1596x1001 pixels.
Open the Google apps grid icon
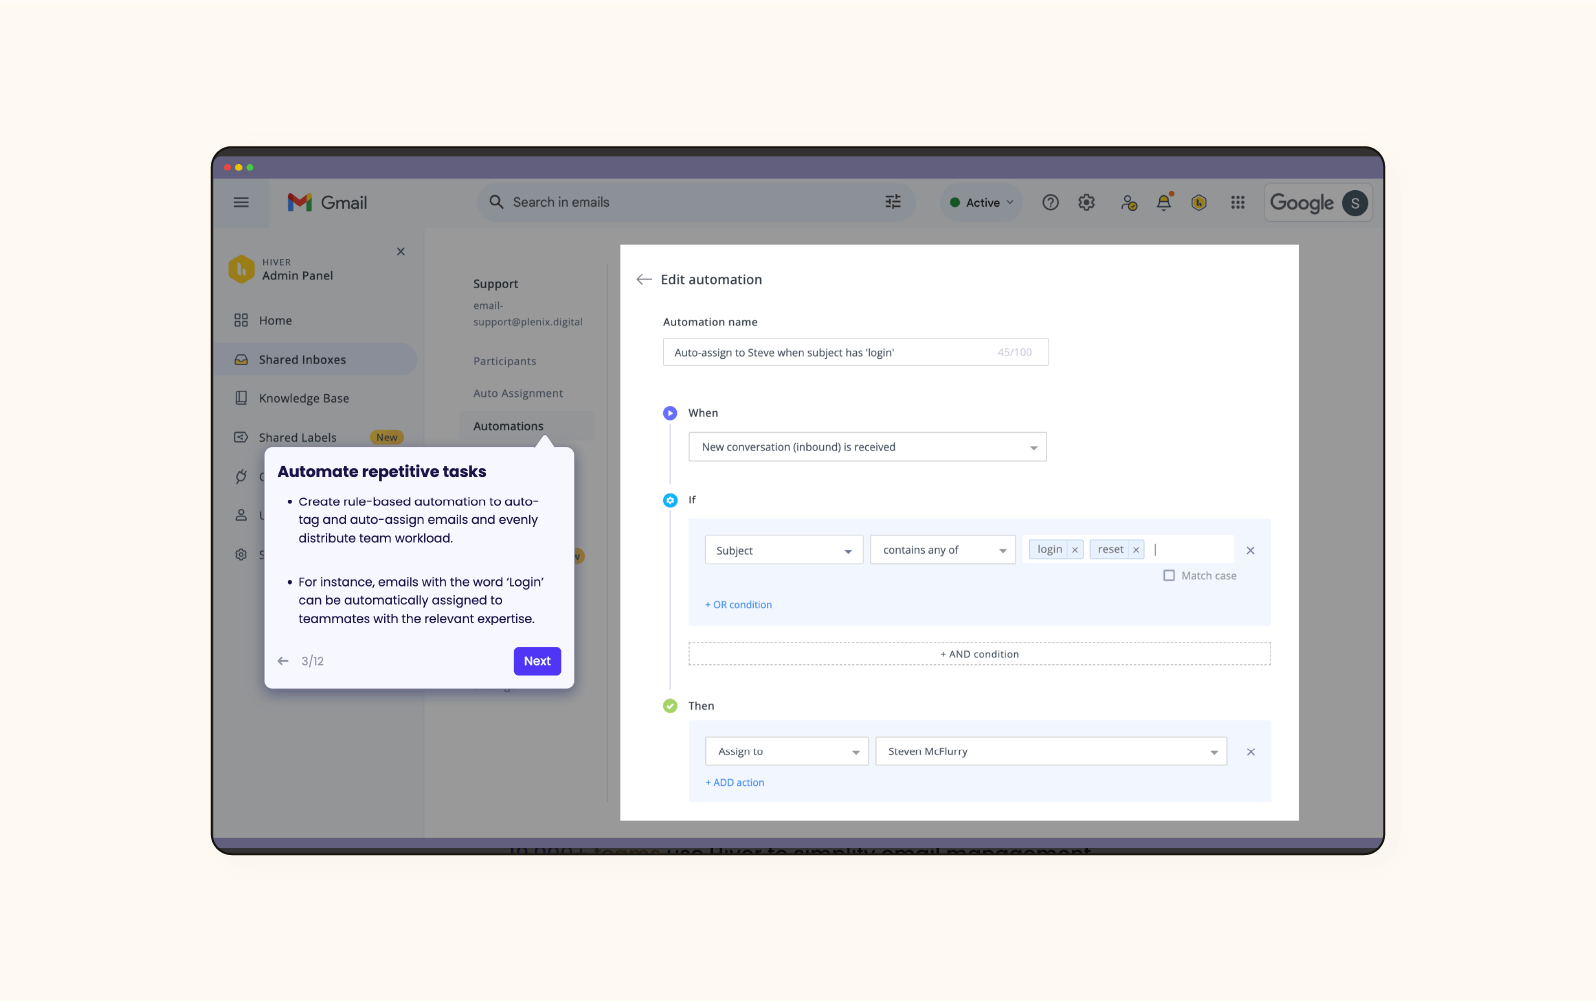[x=1238, y=202]
